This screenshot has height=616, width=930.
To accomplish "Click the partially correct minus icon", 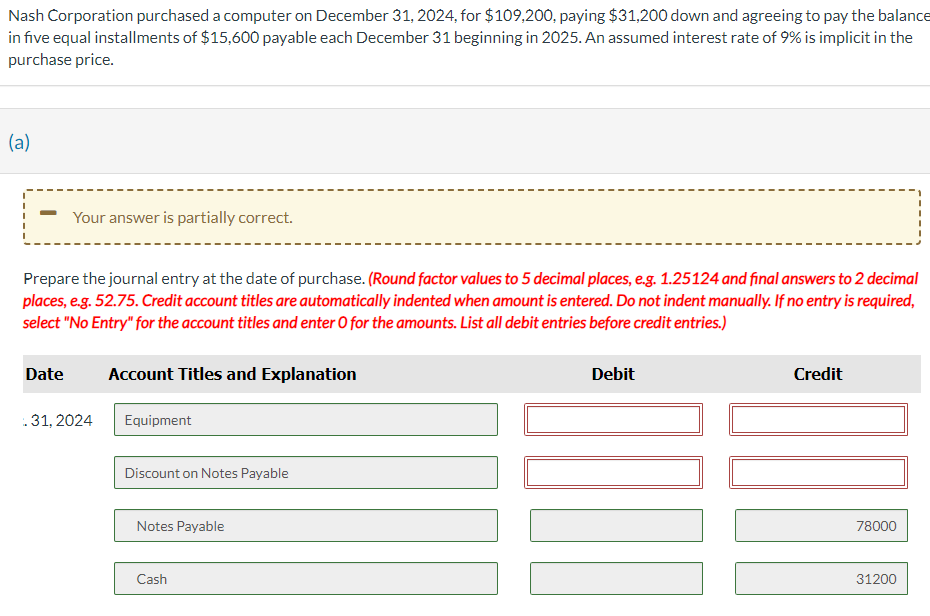I will (x=48, y=212).
